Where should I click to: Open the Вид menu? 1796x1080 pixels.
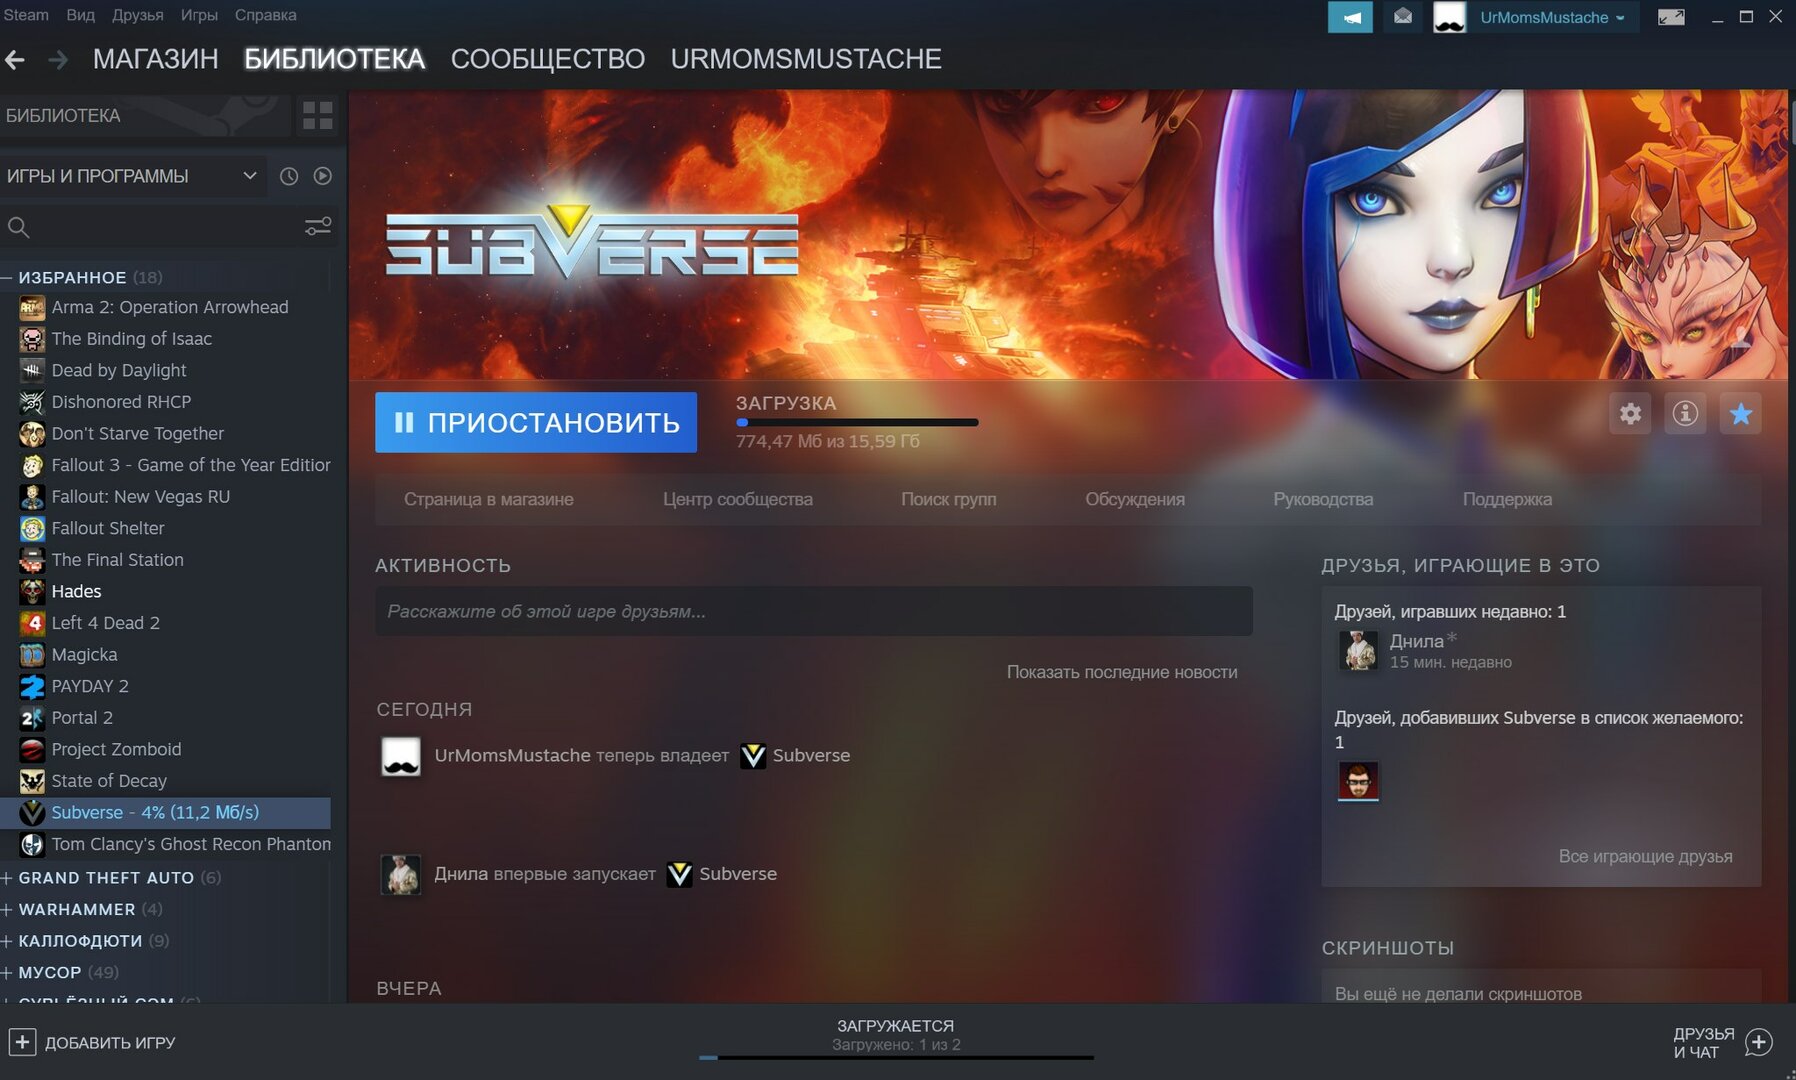pyautogui.click(x=80, y=15)
